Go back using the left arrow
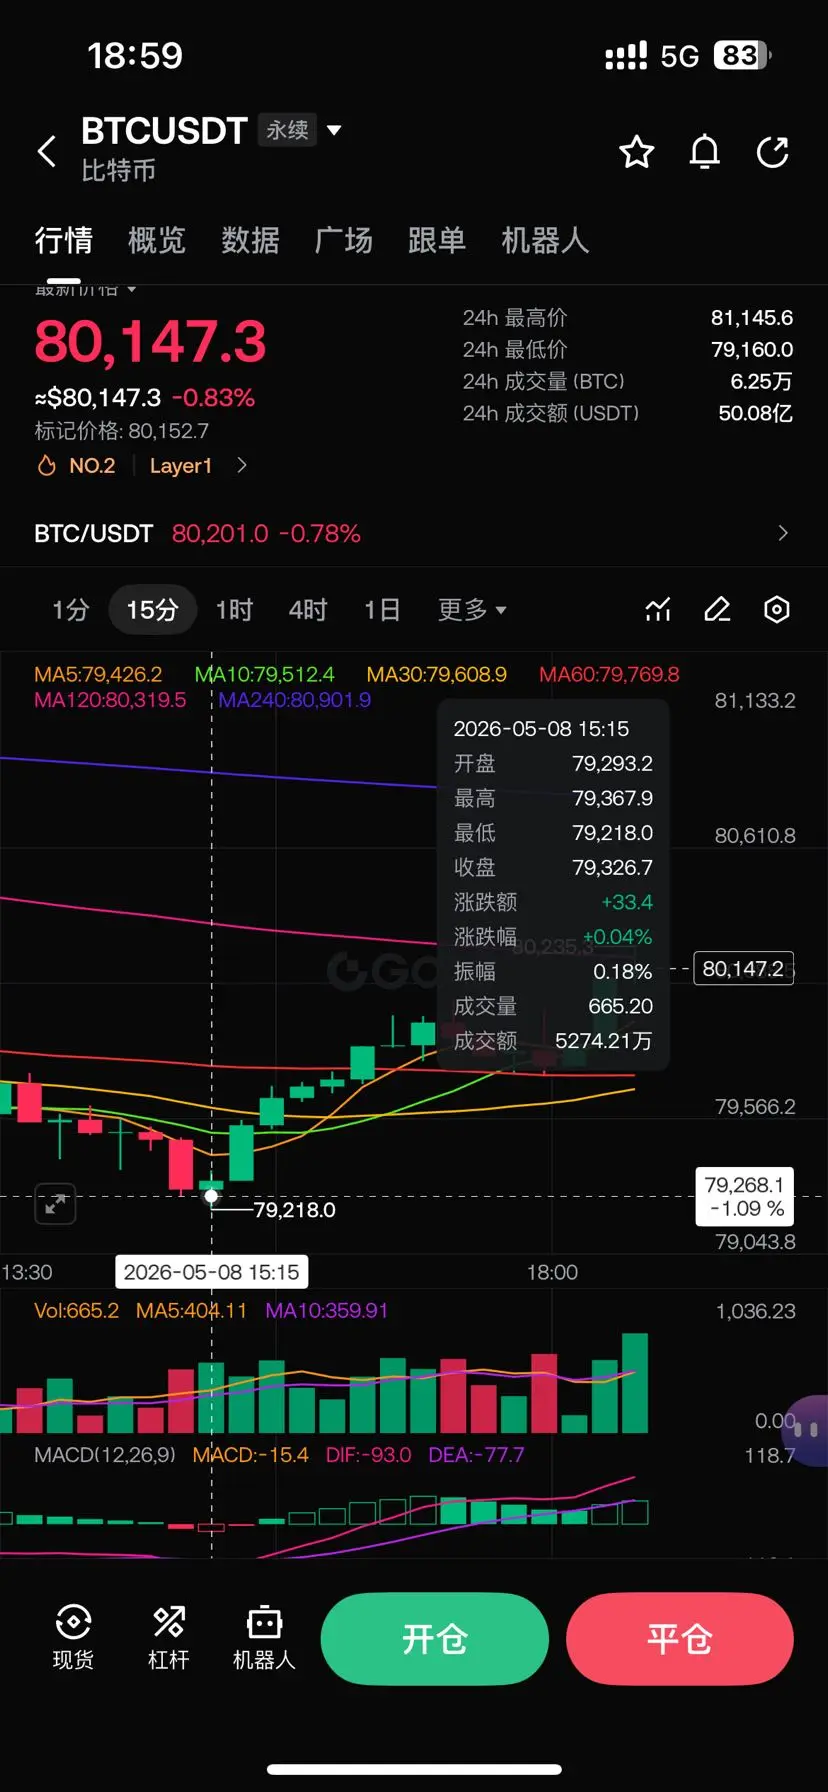828x1792 pixels. (46, 152)
